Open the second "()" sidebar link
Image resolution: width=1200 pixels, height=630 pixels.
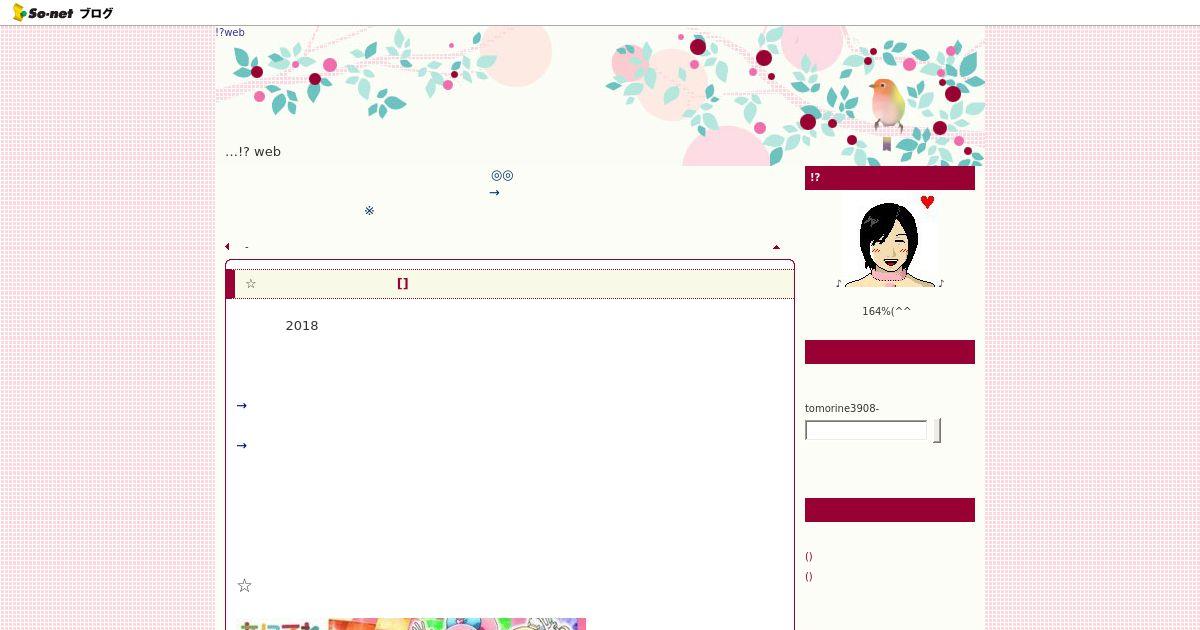(809, 576)
